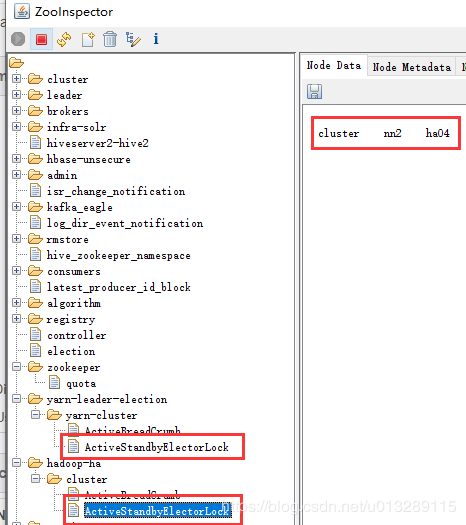The height and width of the screenshot is (525, 466).
Task: Open the node viewers settings icon
Action: (133, 39)
